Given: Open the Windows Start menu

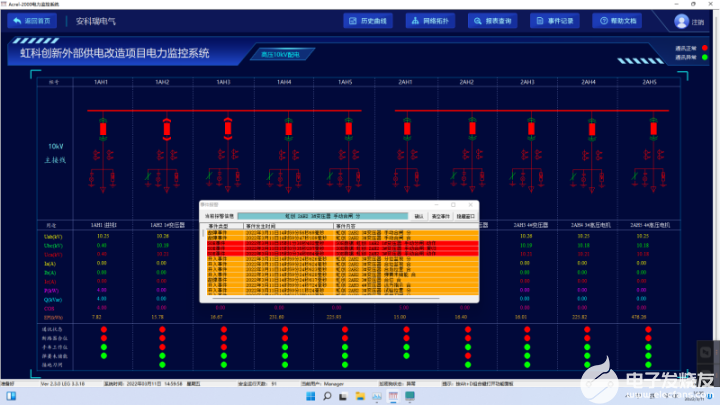Looking at the screenshot, I should point(310,396).
